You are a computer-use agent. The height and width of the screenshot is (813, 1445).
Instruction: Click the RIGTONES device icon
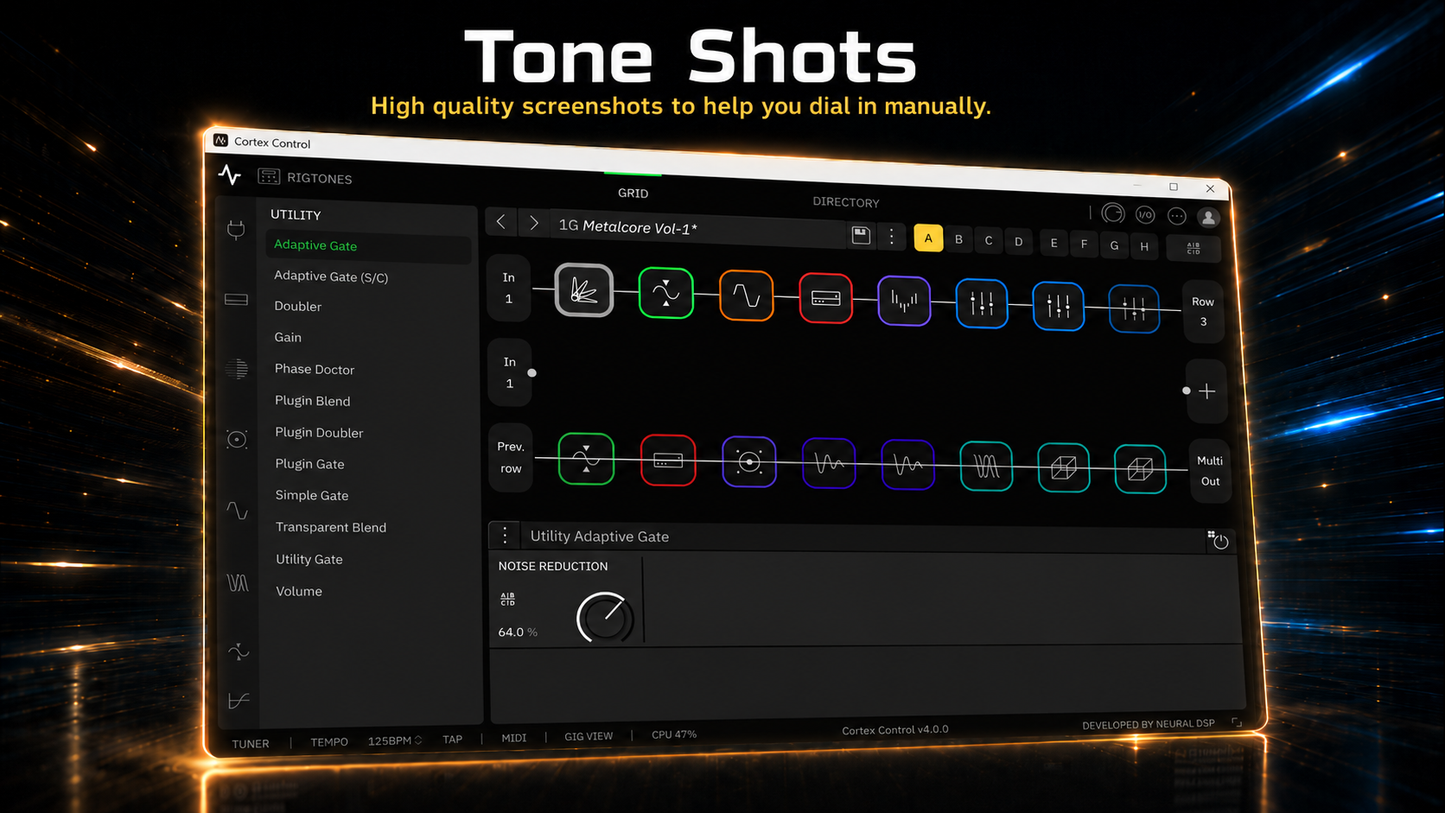(268, 177)
